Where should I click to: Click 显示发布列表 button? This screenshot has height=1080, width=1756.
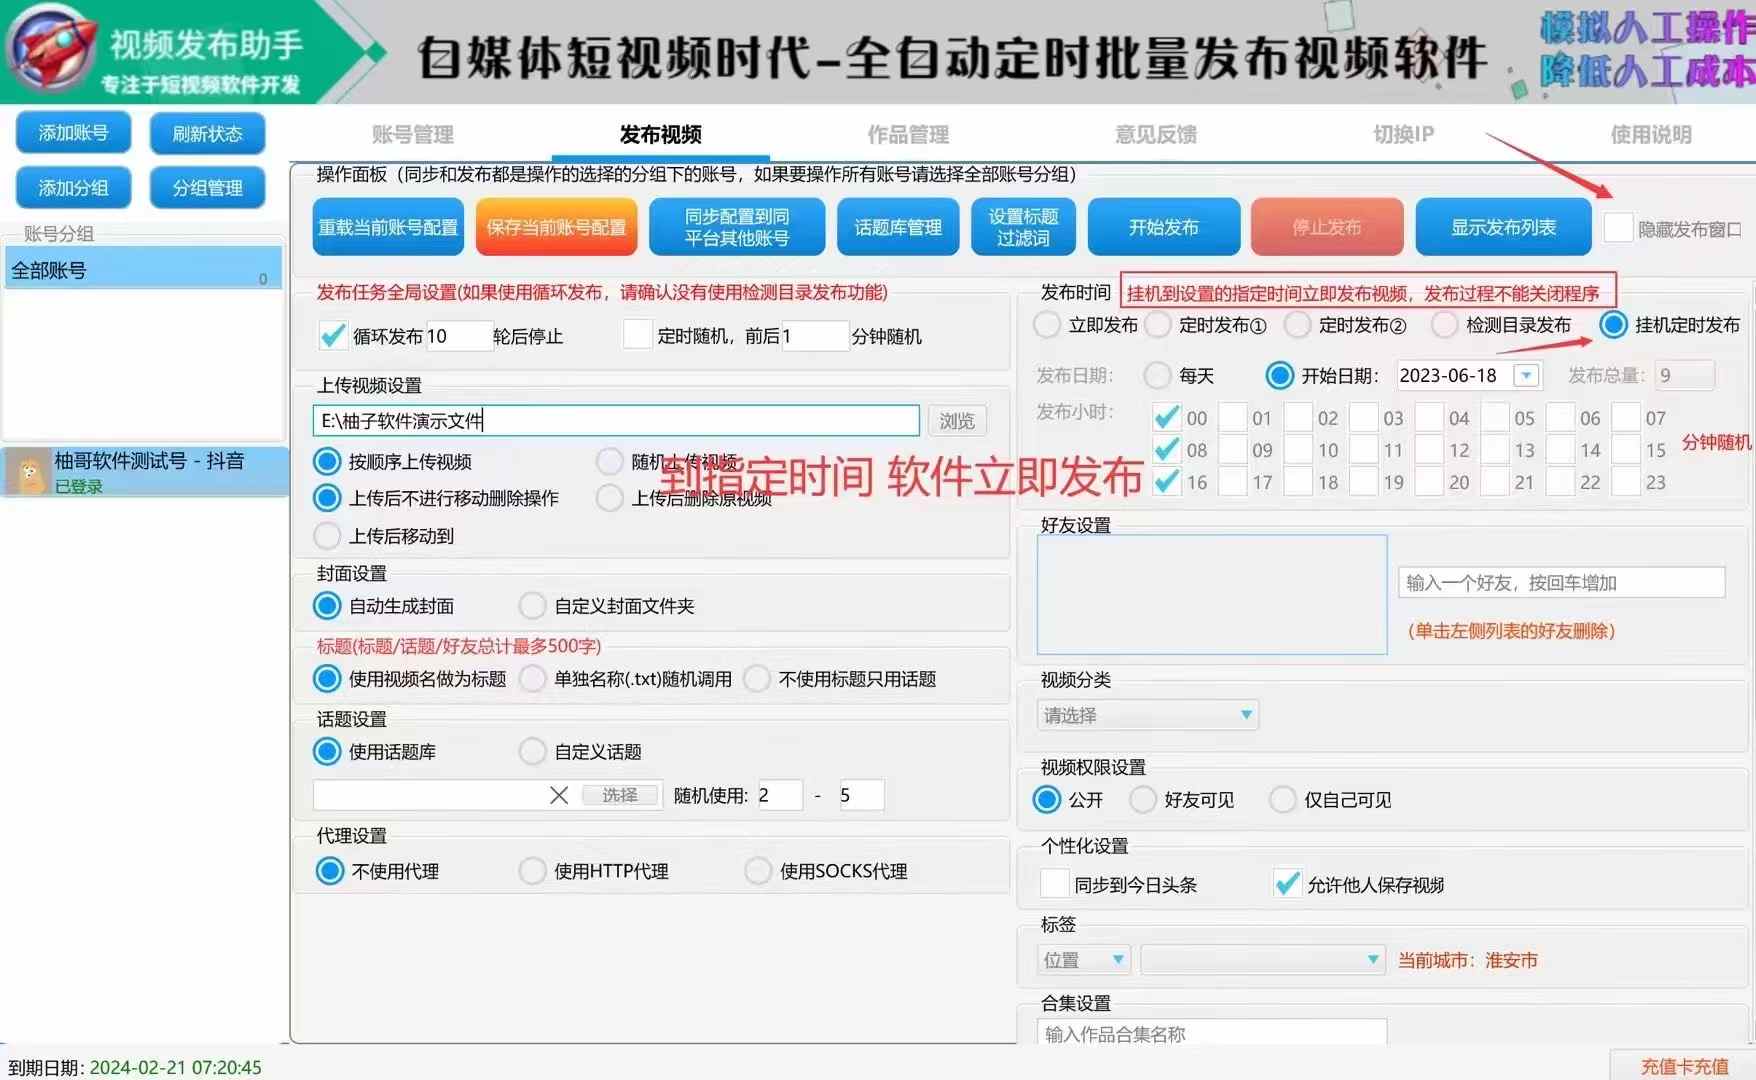coord(1502,227)
